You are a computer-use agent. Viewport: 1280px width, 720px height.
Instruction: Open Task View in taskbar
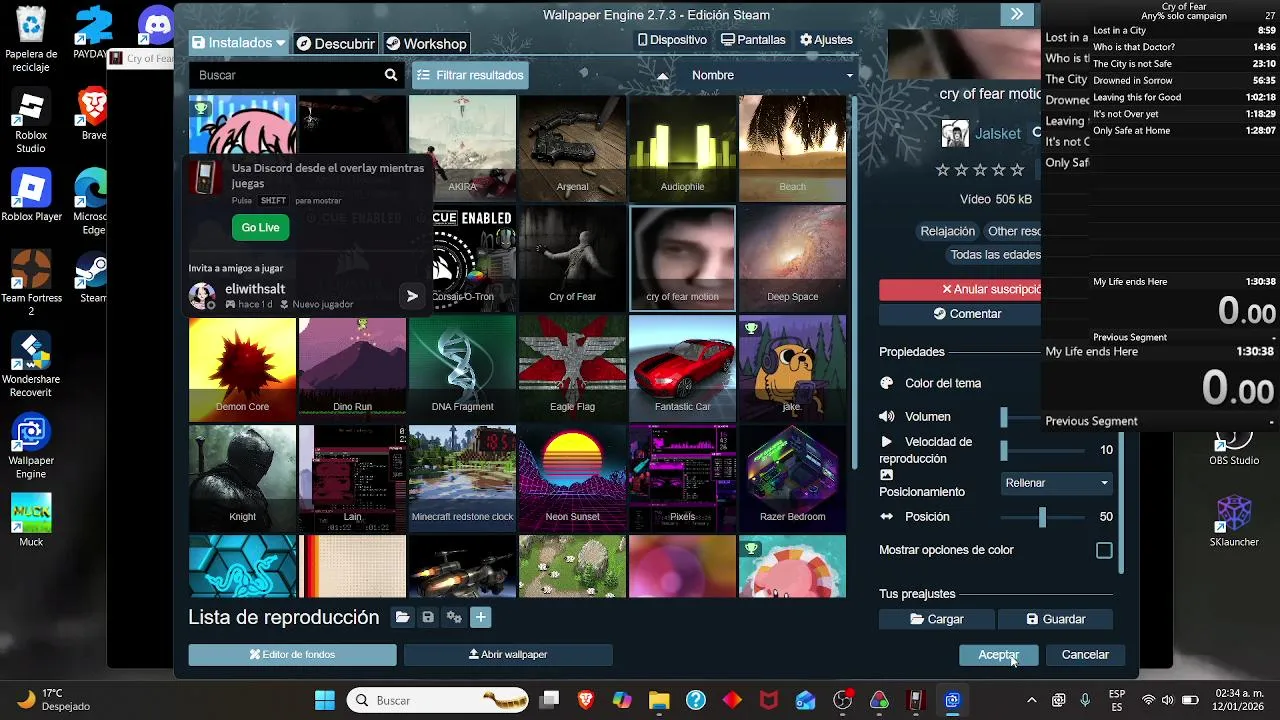[549, 700]
